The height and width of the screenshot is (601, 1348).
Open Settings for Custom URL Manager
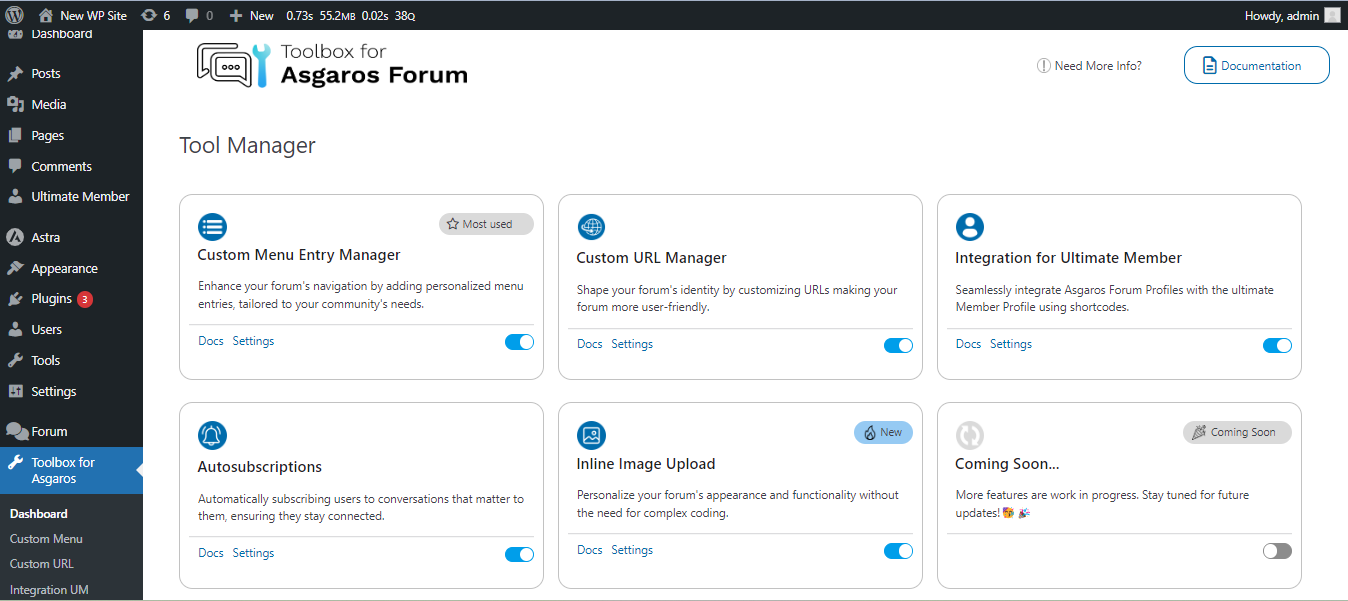point(632,344)
